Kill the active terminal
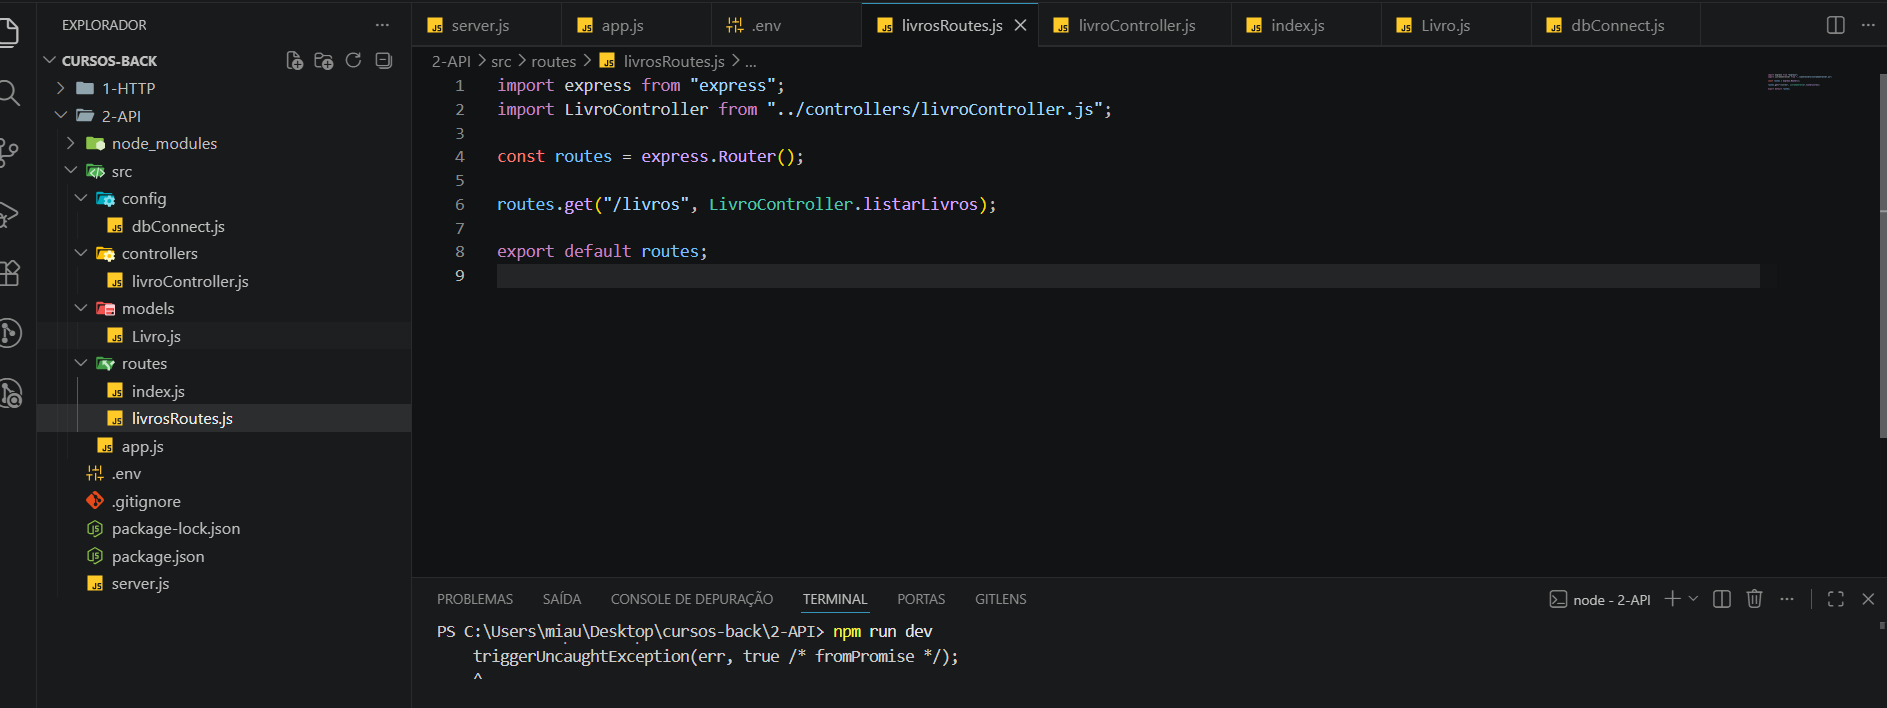 click(1754, 599)
